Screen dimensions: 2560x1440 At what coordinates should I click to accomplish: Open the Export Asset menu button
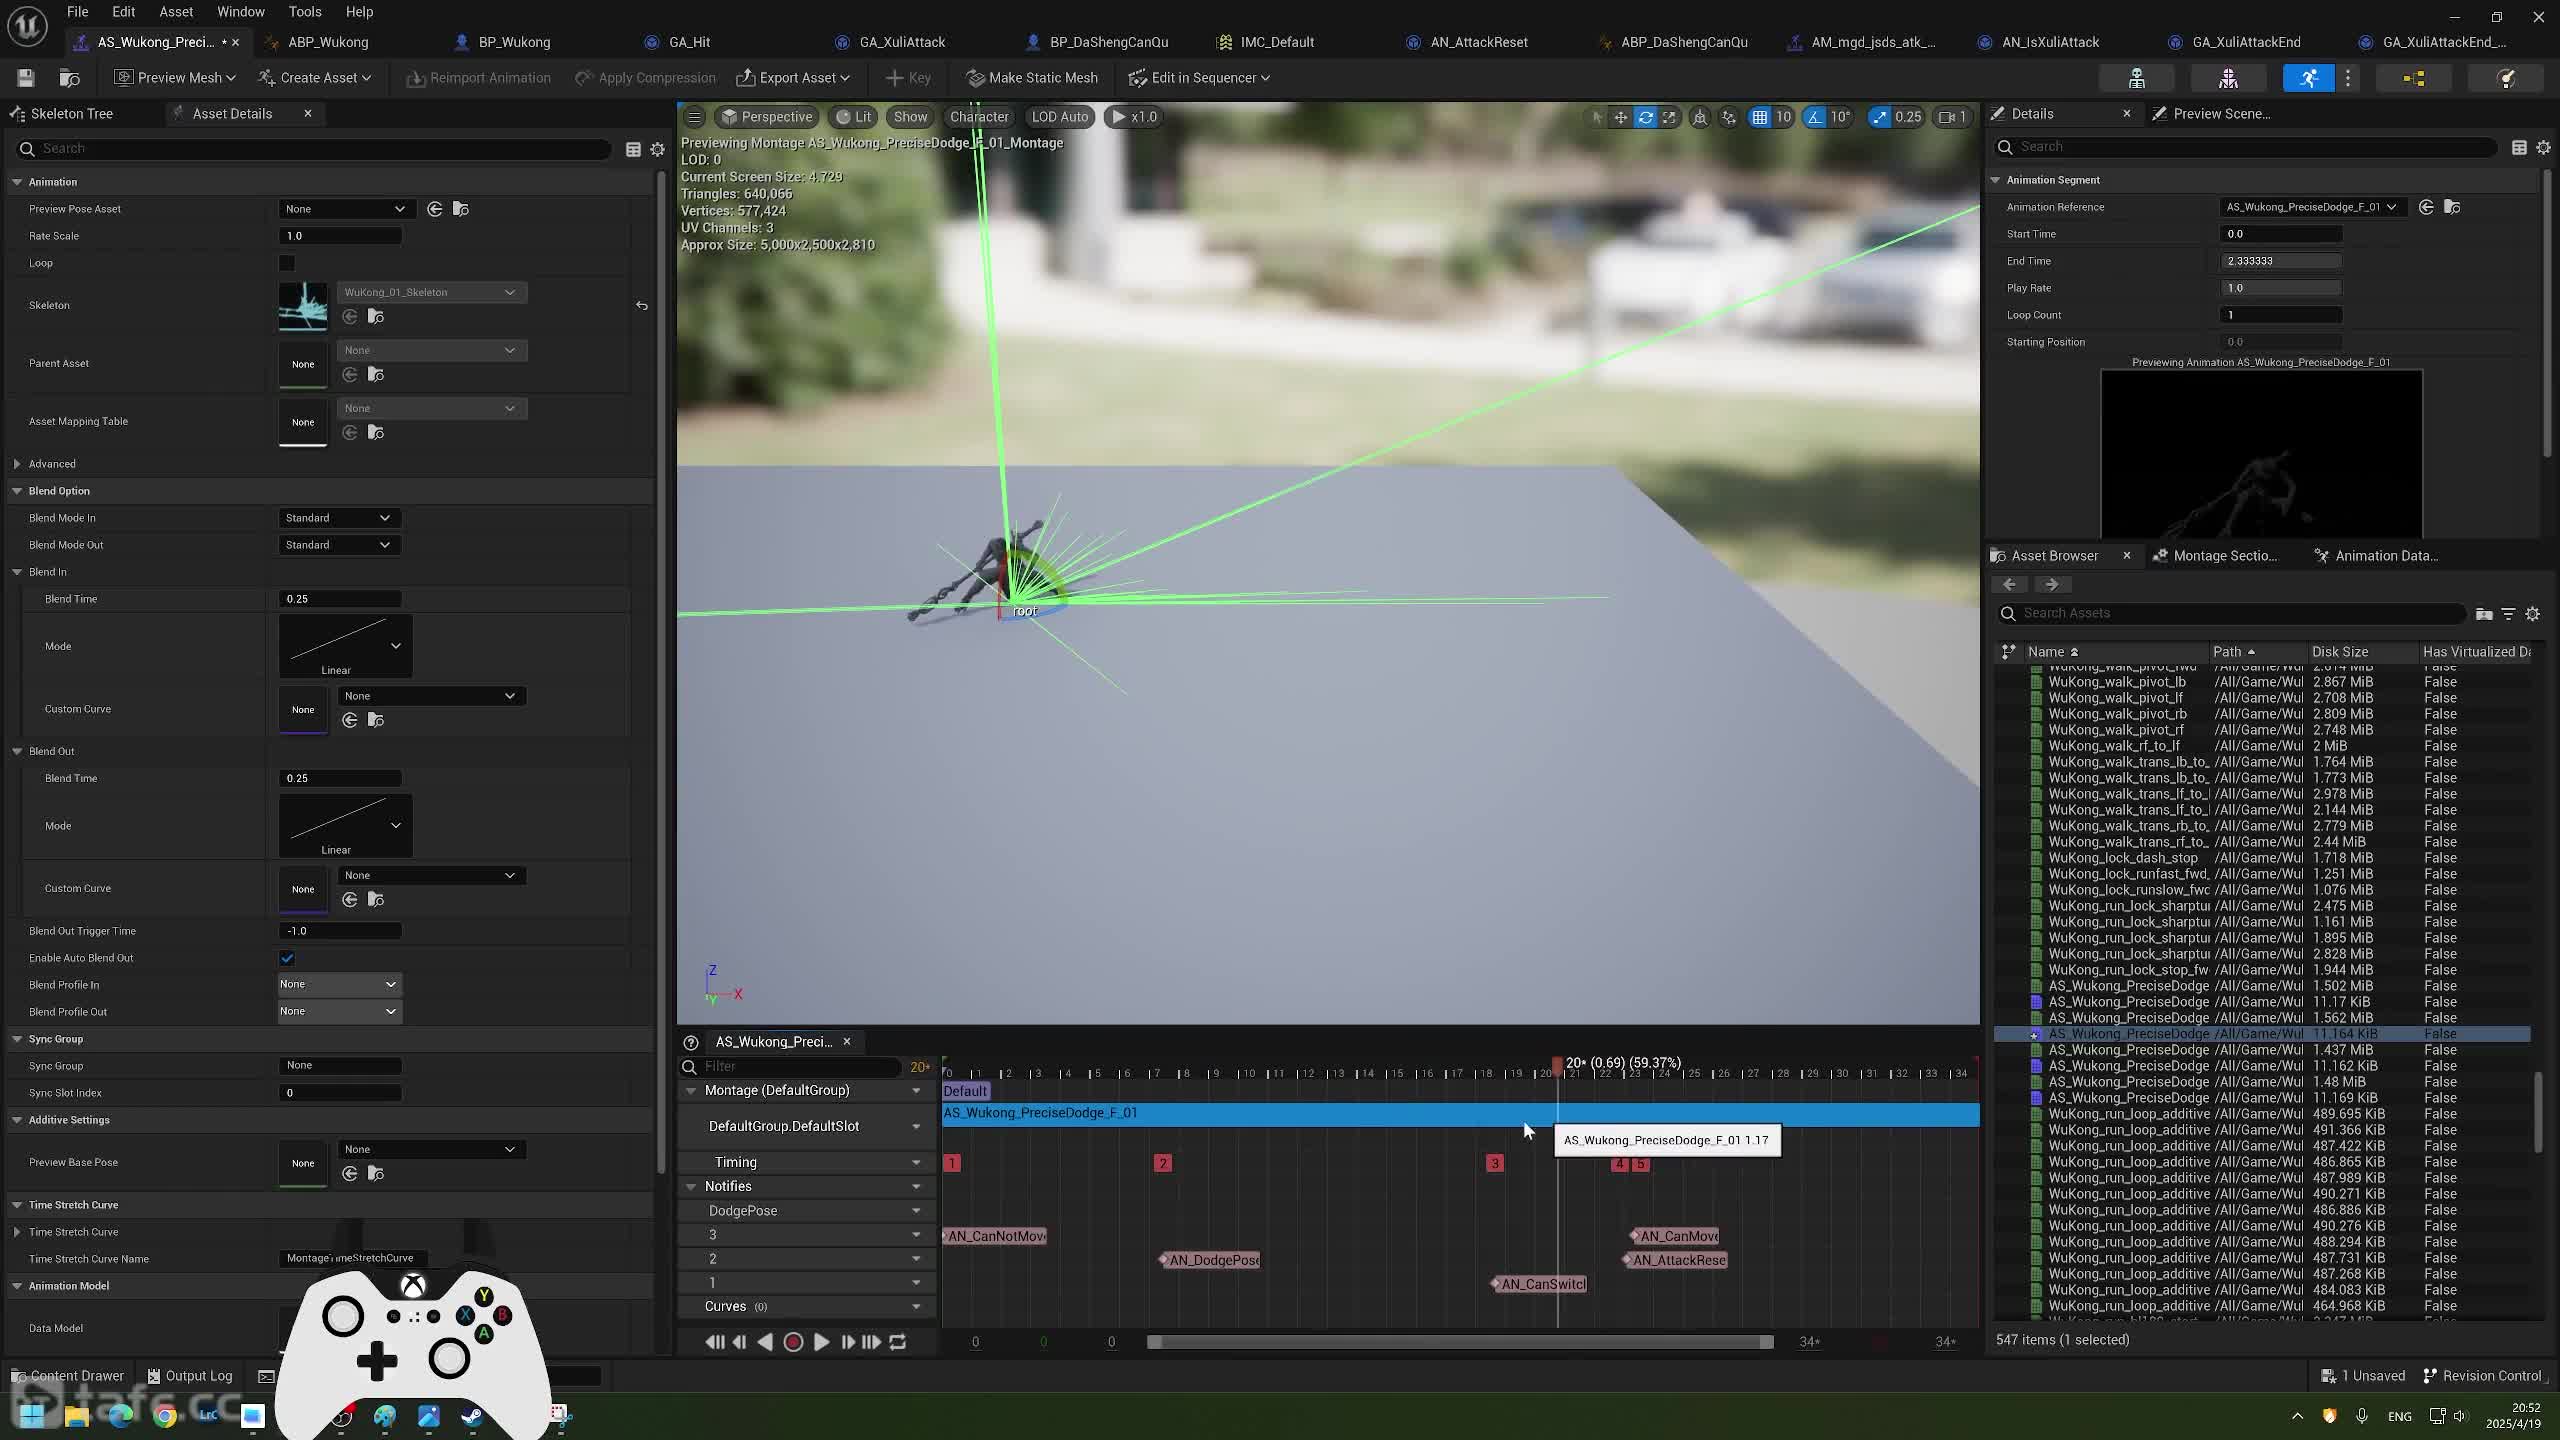[x=793, y=78]
